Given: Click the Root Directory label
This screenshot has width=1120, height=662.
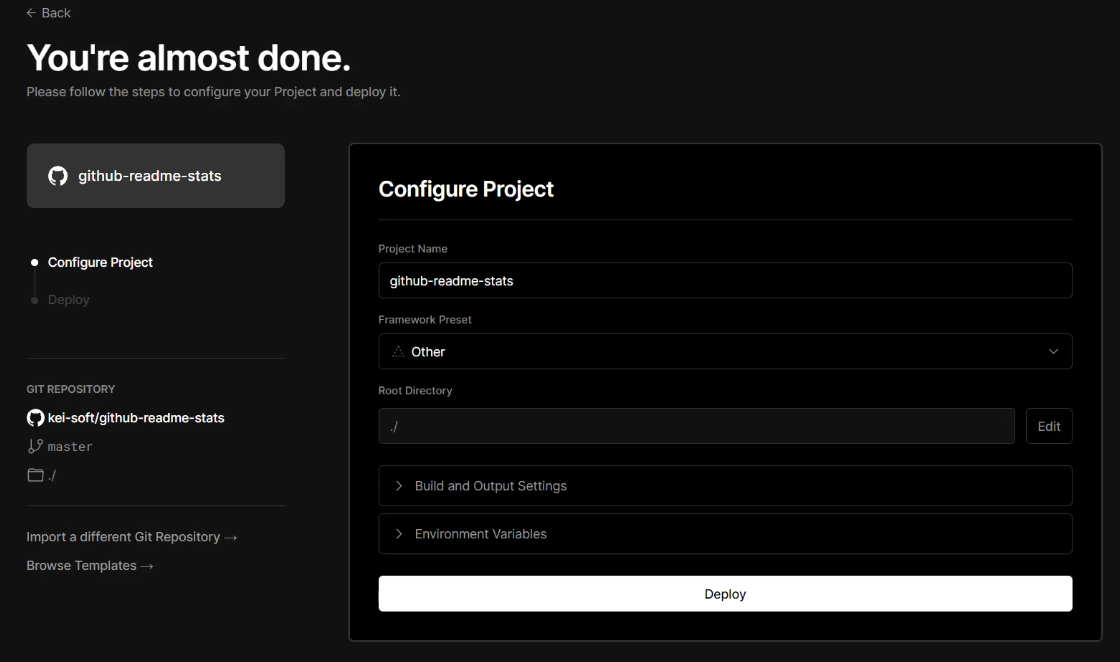Looking at the screenshot, I should coord(415,391).
